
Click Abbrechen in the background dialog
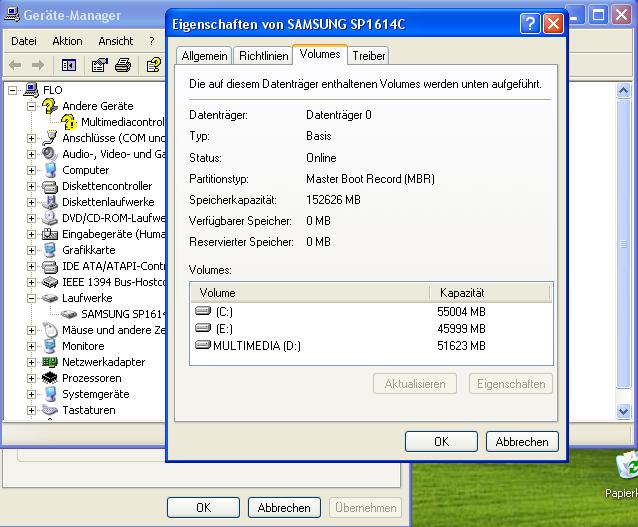point(284,507)
